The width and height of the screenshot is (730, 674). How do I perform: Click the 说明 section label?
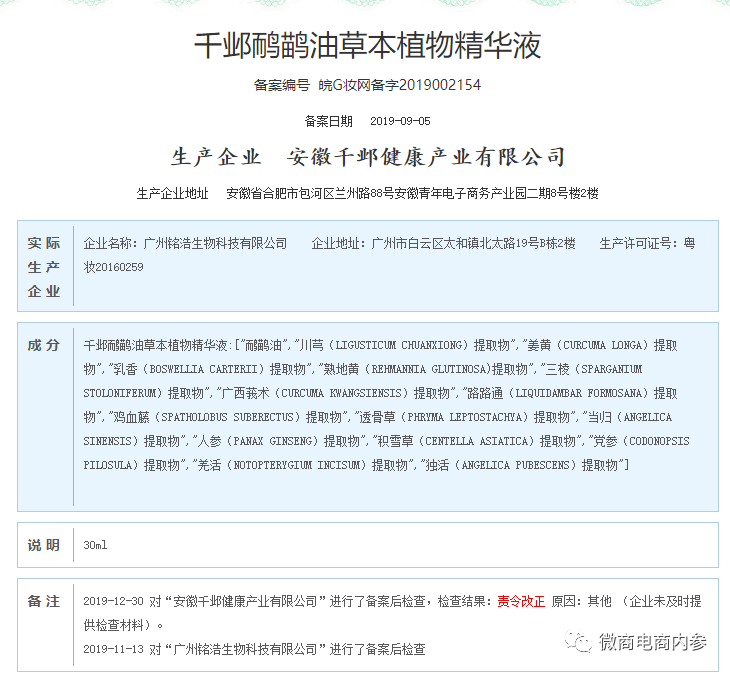[x=44, y=545]
